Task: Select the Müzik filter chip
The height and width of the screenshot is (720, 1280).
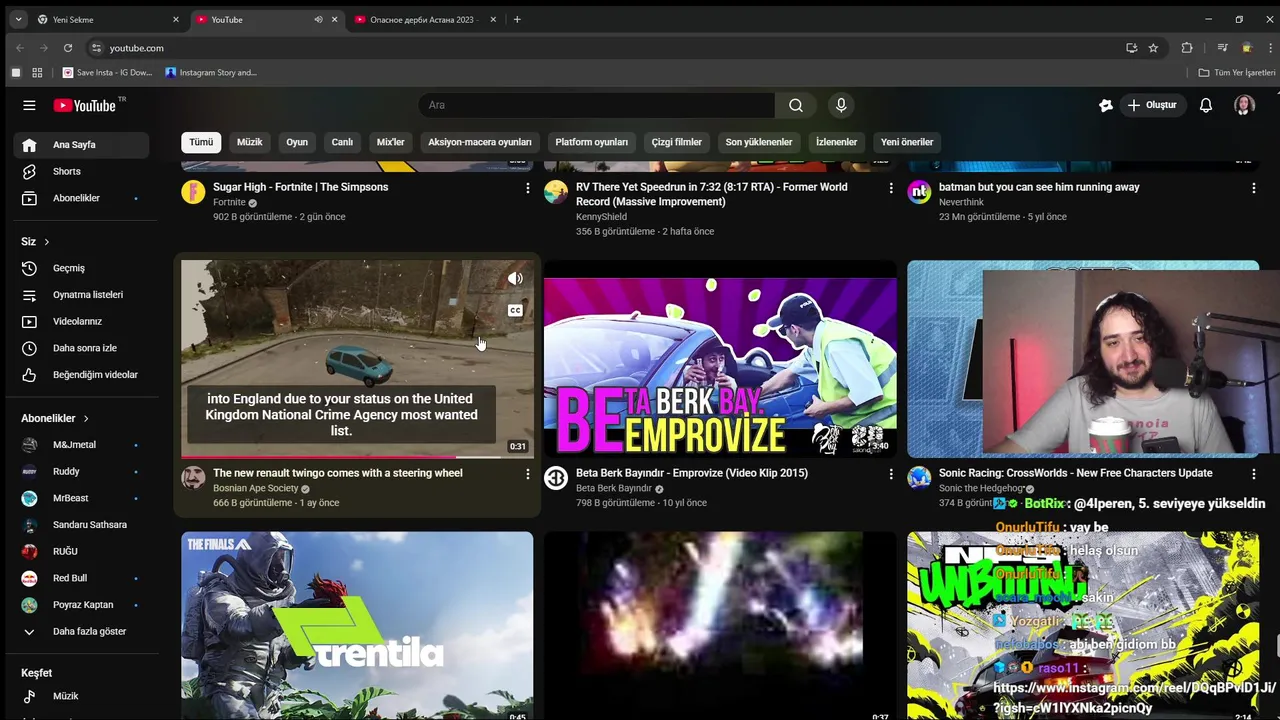Action: (249, 142)
